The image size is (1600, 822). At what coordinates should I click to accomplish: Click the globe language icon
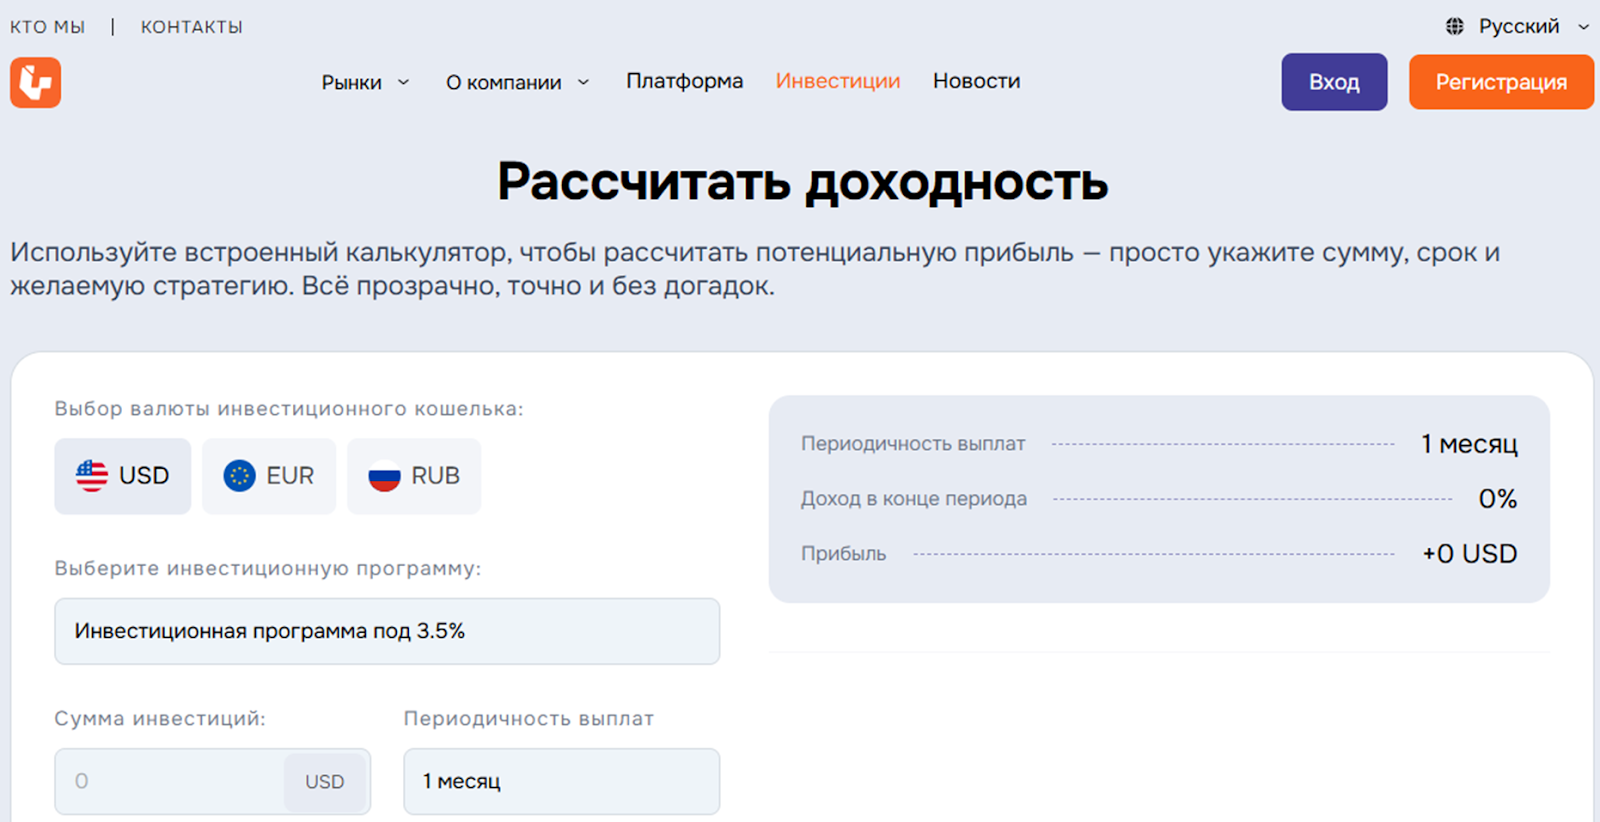[1455, 26]
